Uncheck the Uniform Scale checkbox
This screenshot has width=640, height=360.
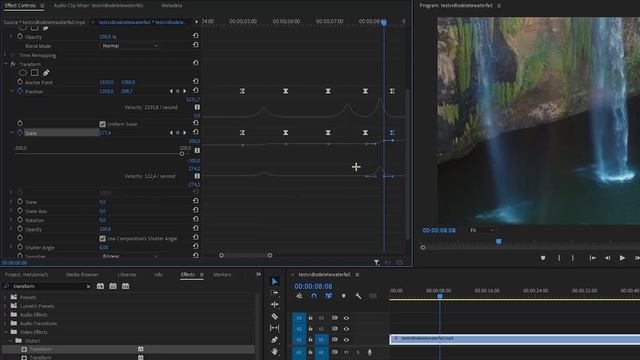102,124
